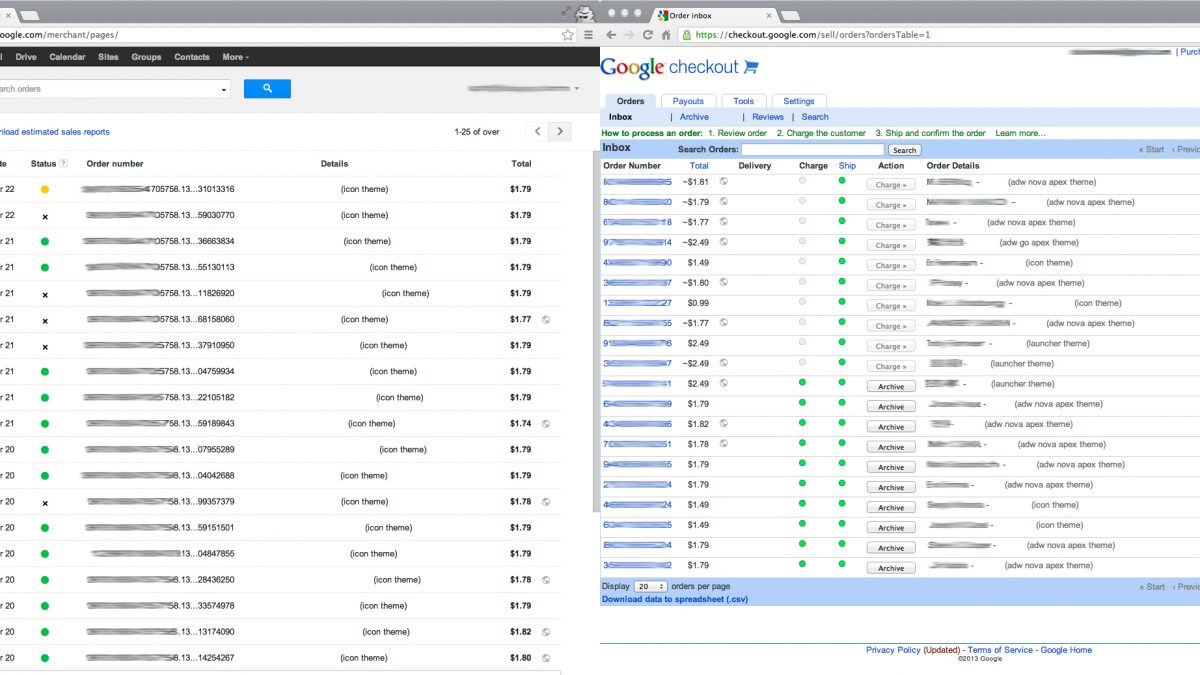
Task: Click the browser home icon
Action: (666, 35)
